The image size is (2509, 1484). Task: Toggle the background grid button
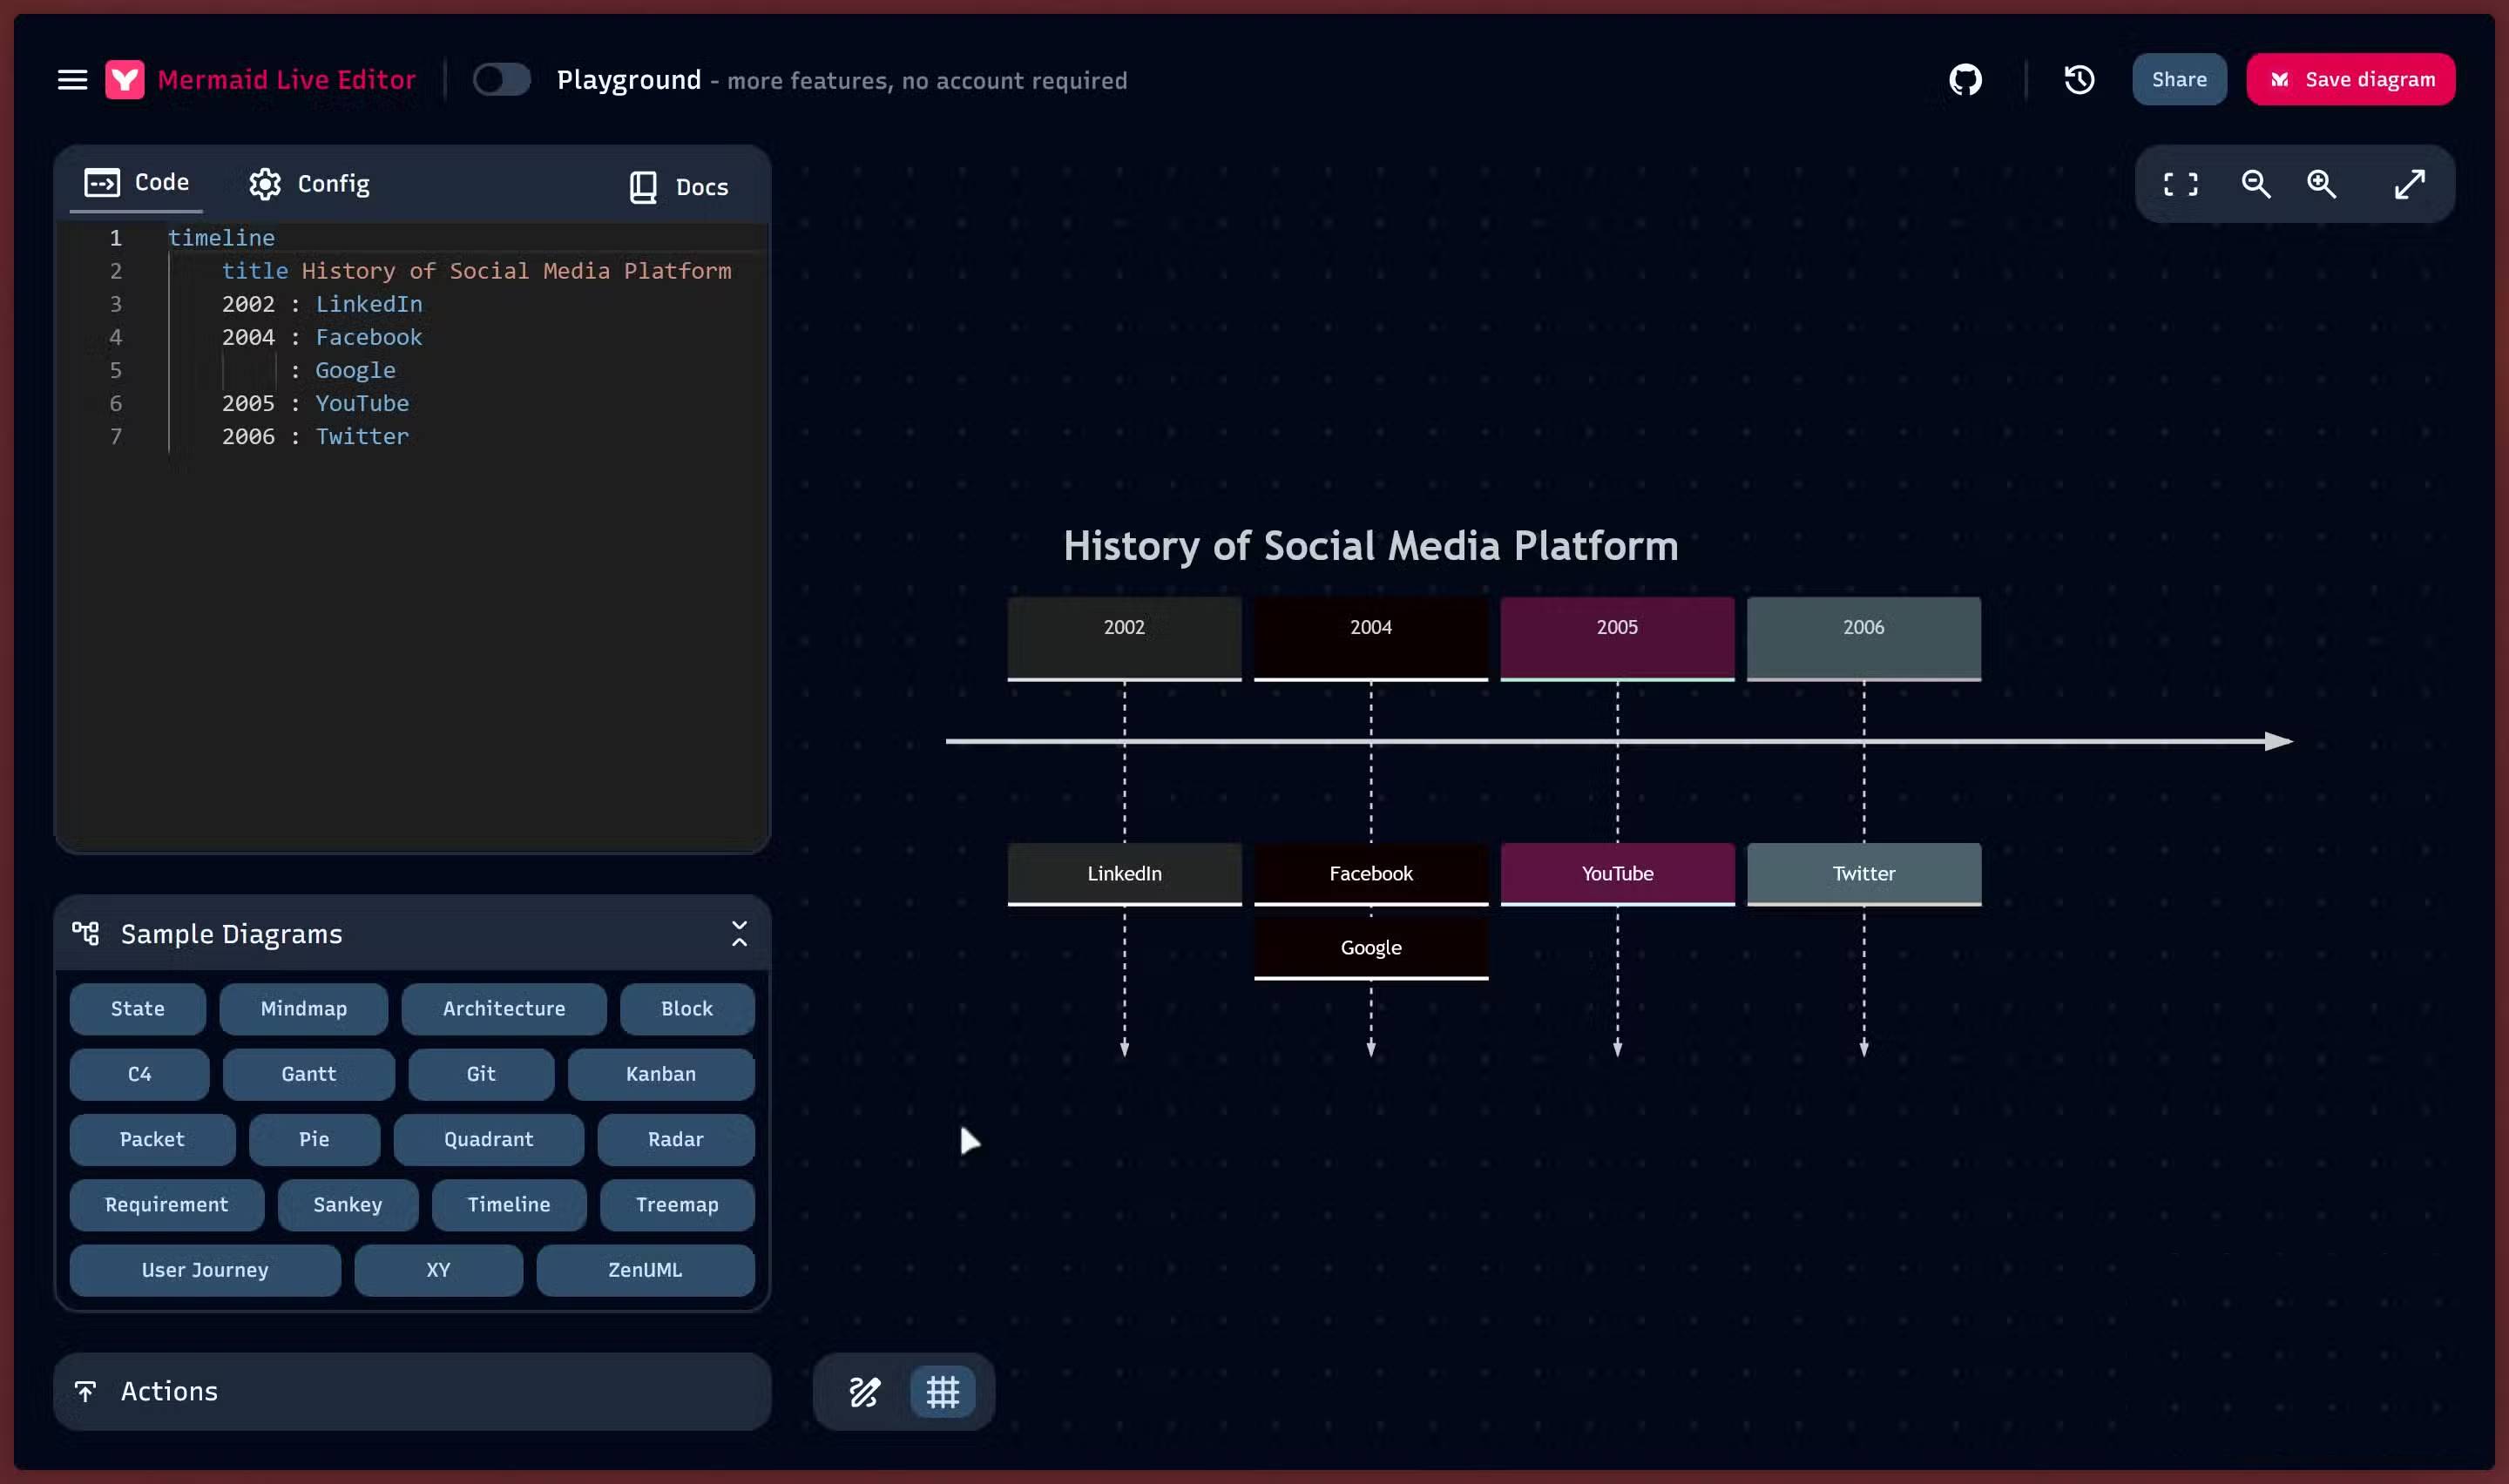pos(942,1391)
